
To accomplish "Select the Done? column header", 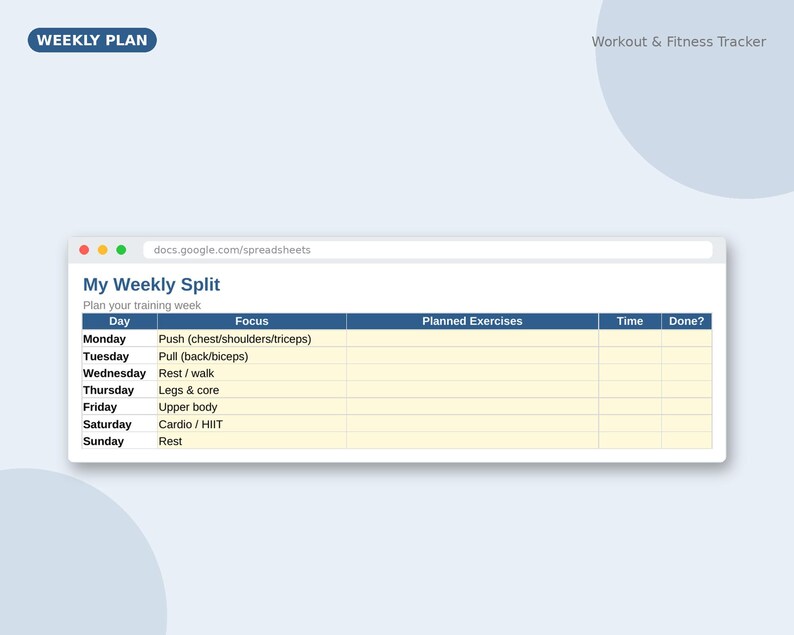I will coord(687,321).
